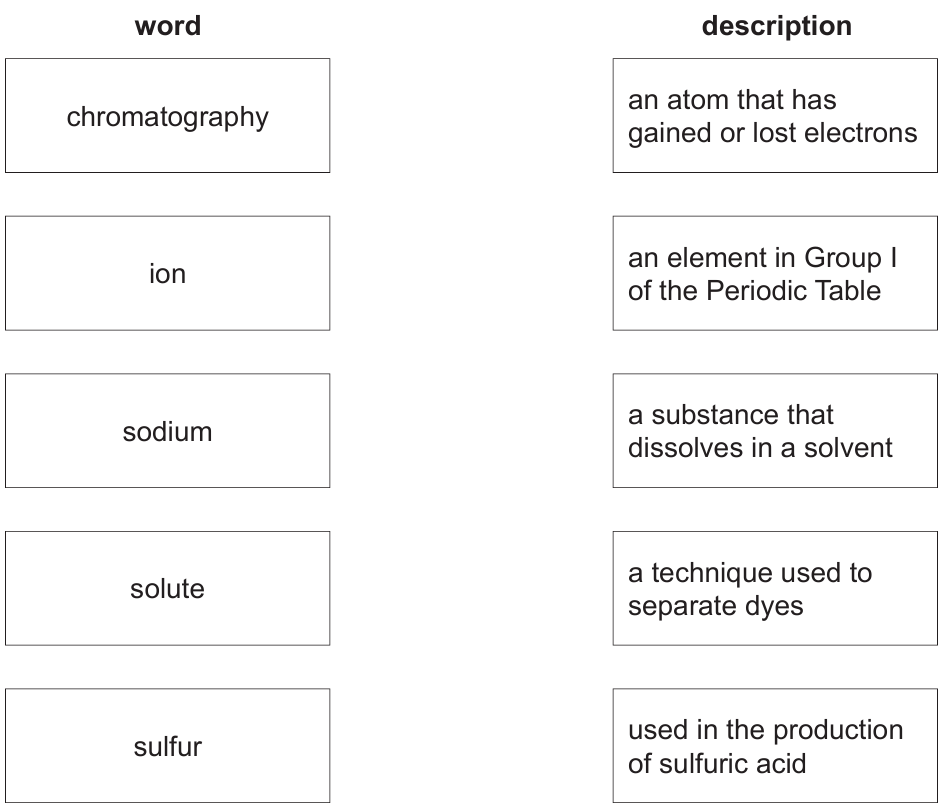Click the ion word box
Image resolution: width=942 pixels, height=808 pixels.
168,273
